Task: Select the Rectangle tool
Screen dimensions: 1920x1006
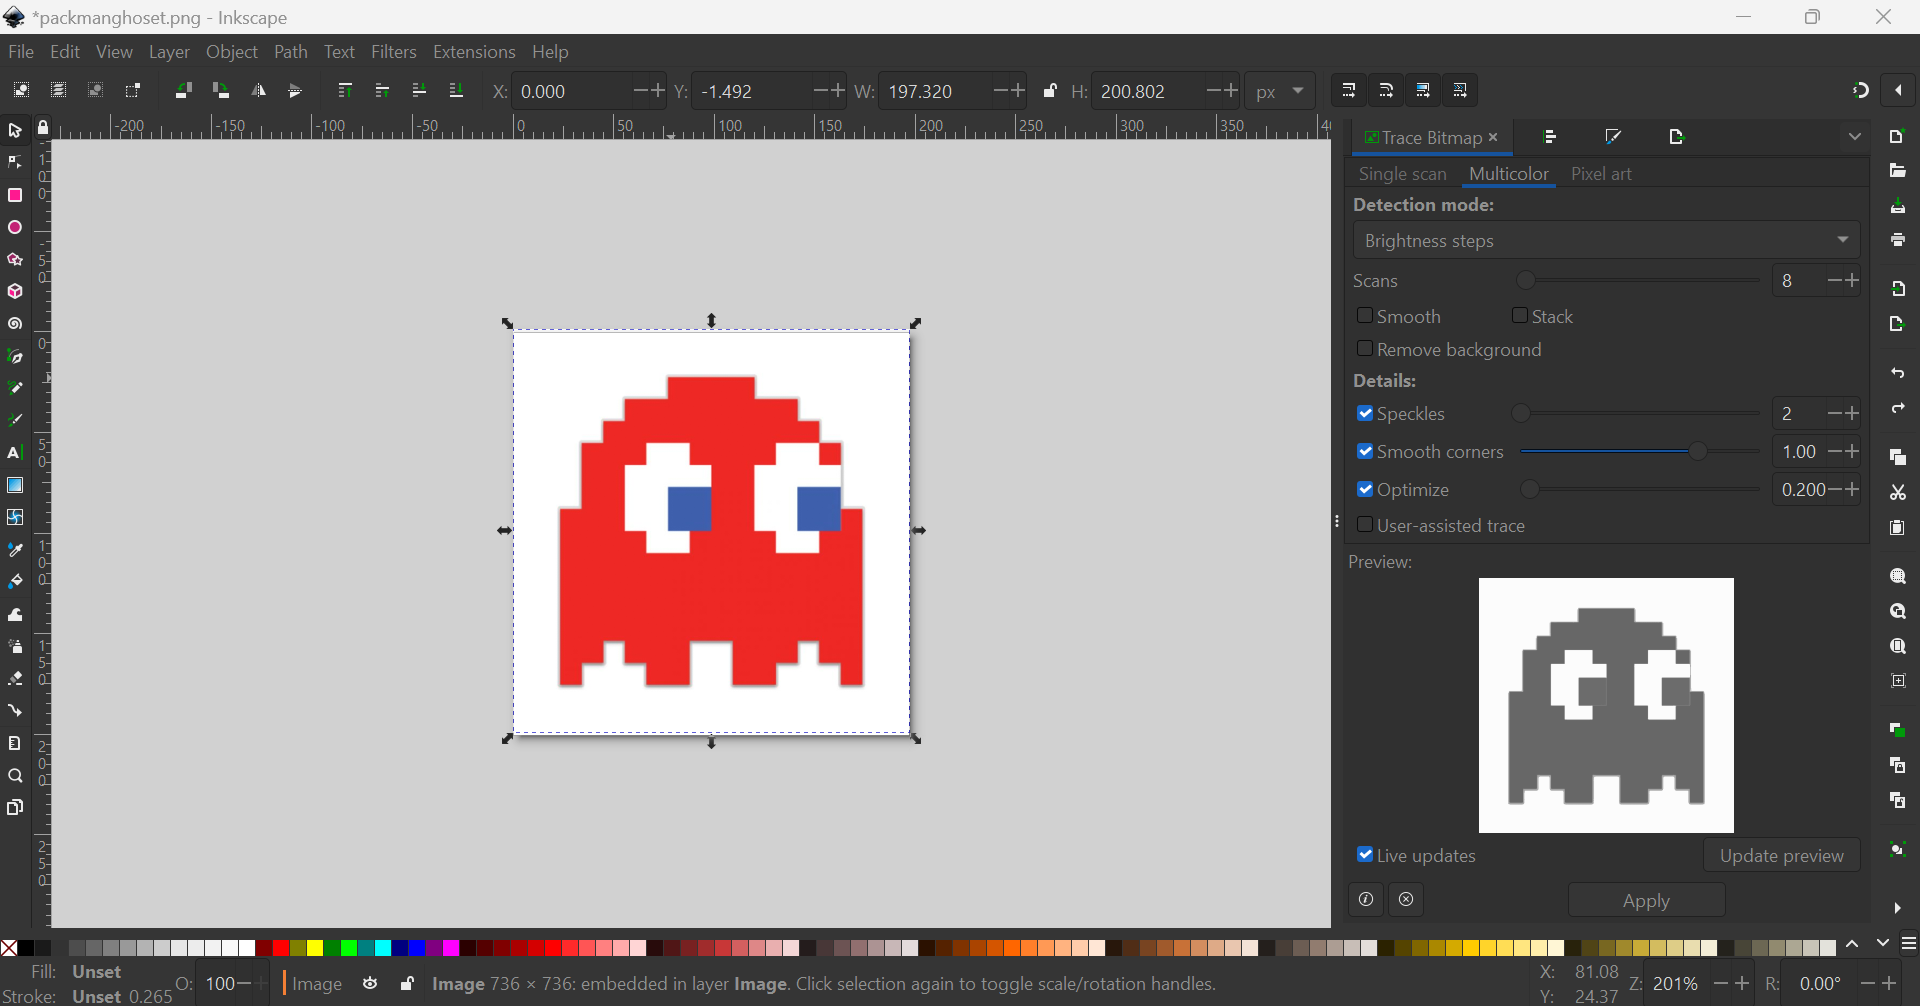Action: (x=15, y=195)
